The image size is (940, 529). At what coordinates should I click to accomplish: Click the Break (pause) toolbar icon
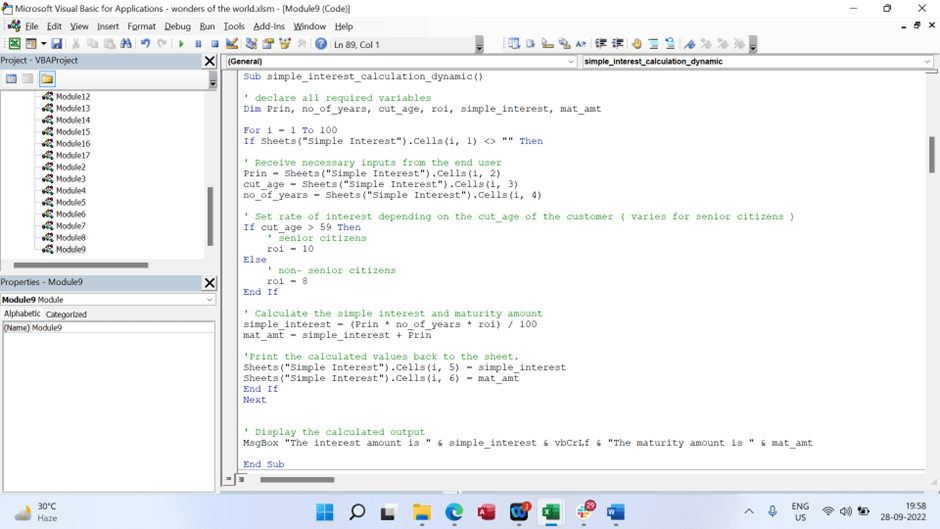click(x=198, y=44)
